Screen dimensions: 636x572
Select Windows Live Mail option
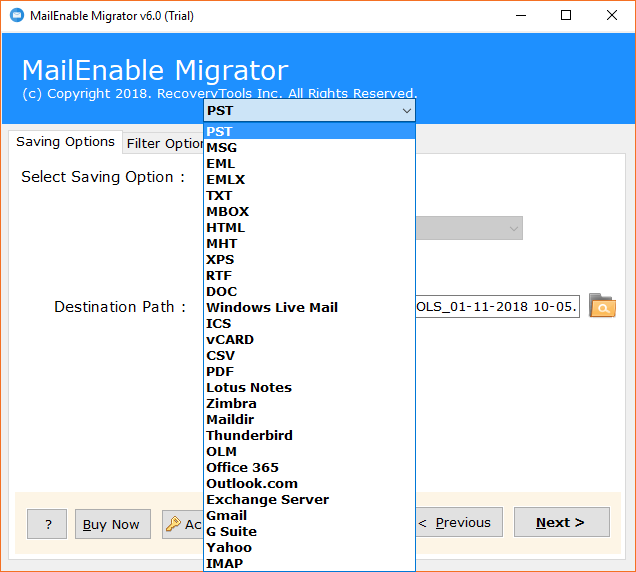(309, 308)
